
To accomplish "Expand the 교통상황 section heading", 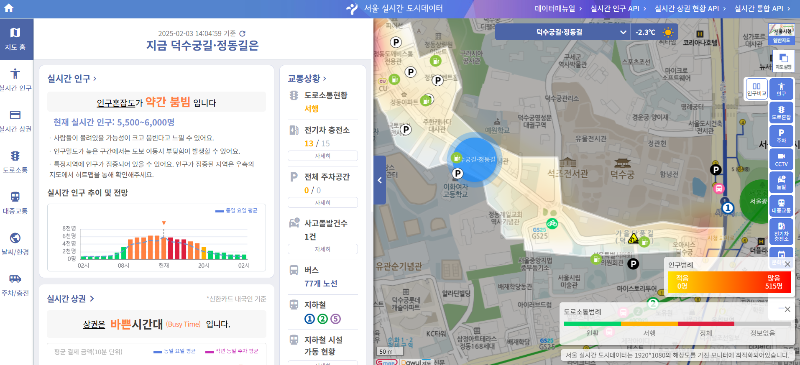I will point(307,79).
